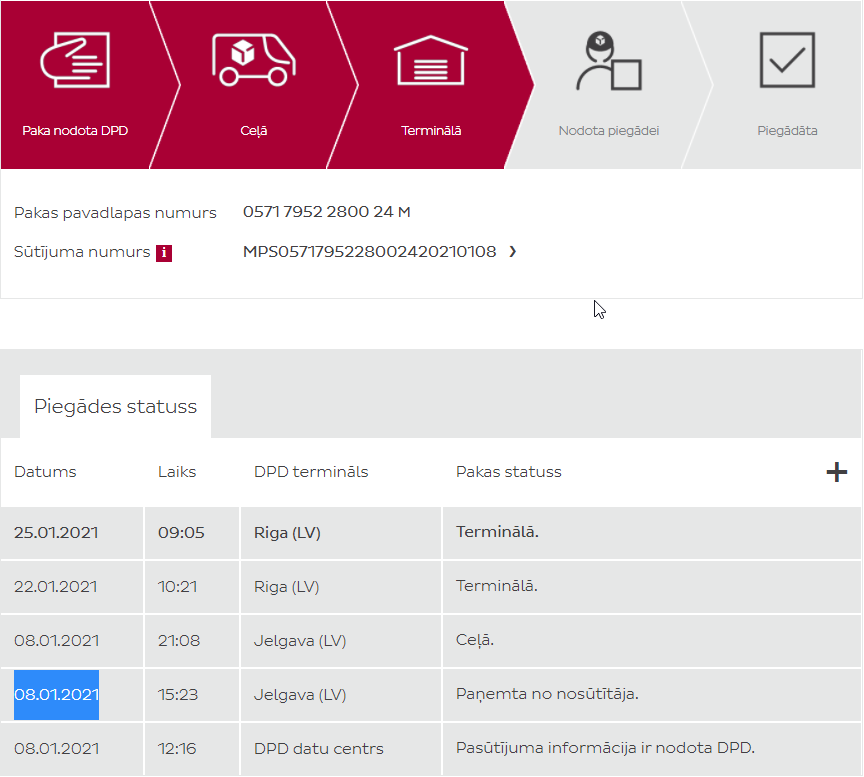This screenshot has width=864, height=777.
Task: Click the date 25.01.2021
Action: (x=56, y=532)
